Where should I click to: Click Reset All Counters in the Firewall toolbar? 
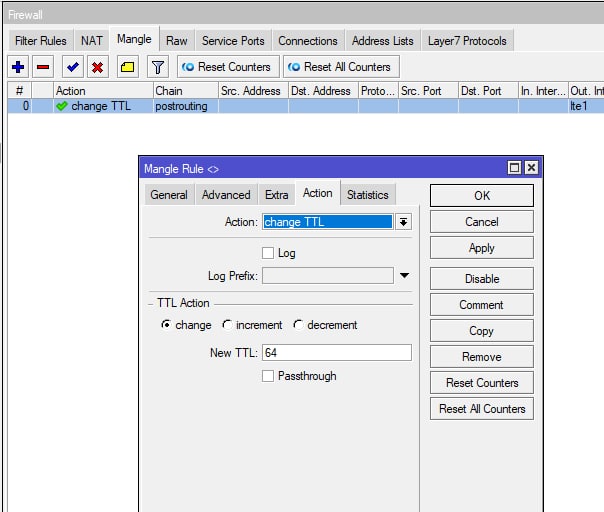click(341, 67)
